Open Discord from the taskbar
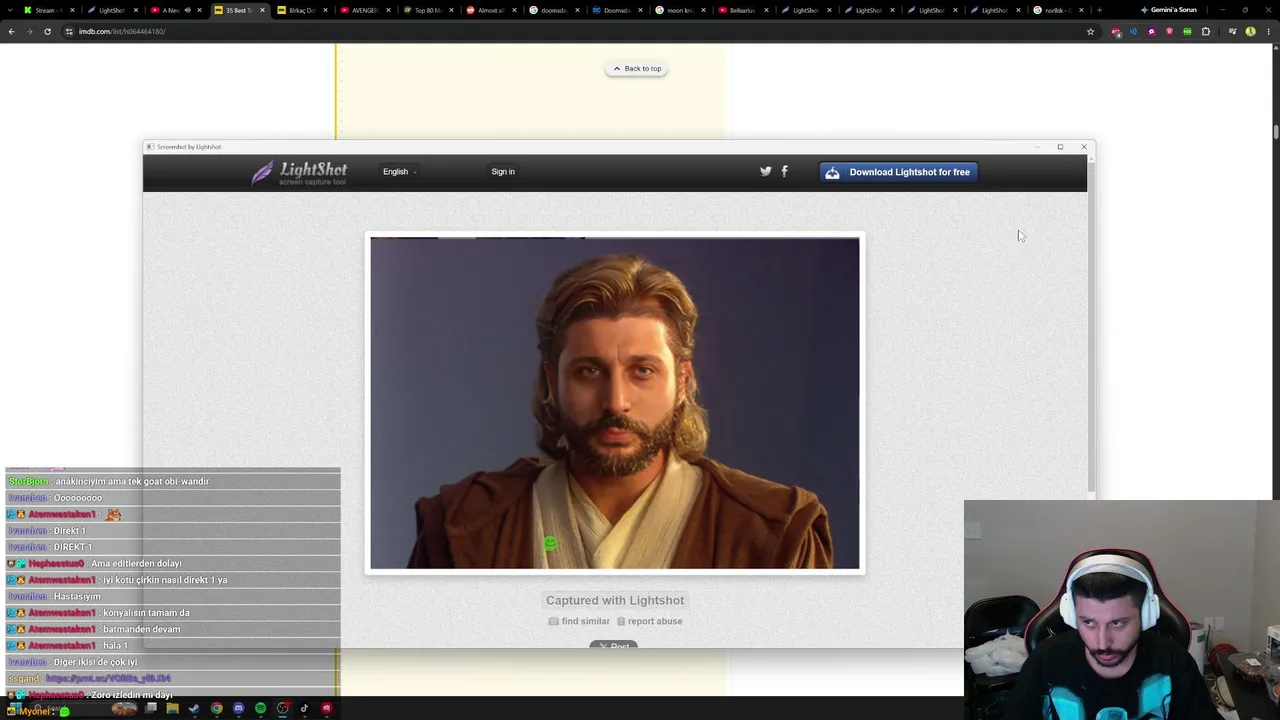The height and width of the screenshot is (720, 1280). click(238, 709)
